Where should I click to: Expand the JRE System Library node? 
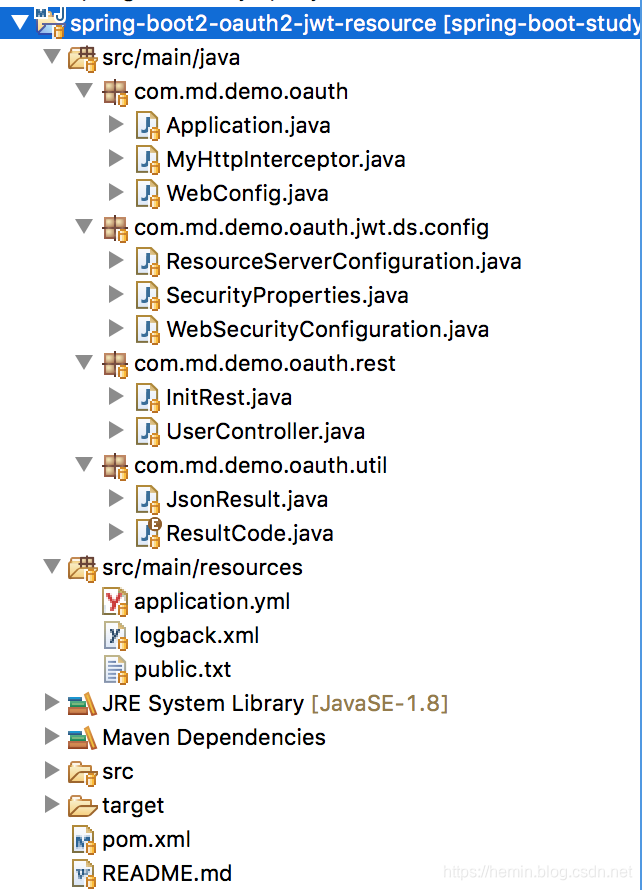[52, 703]
